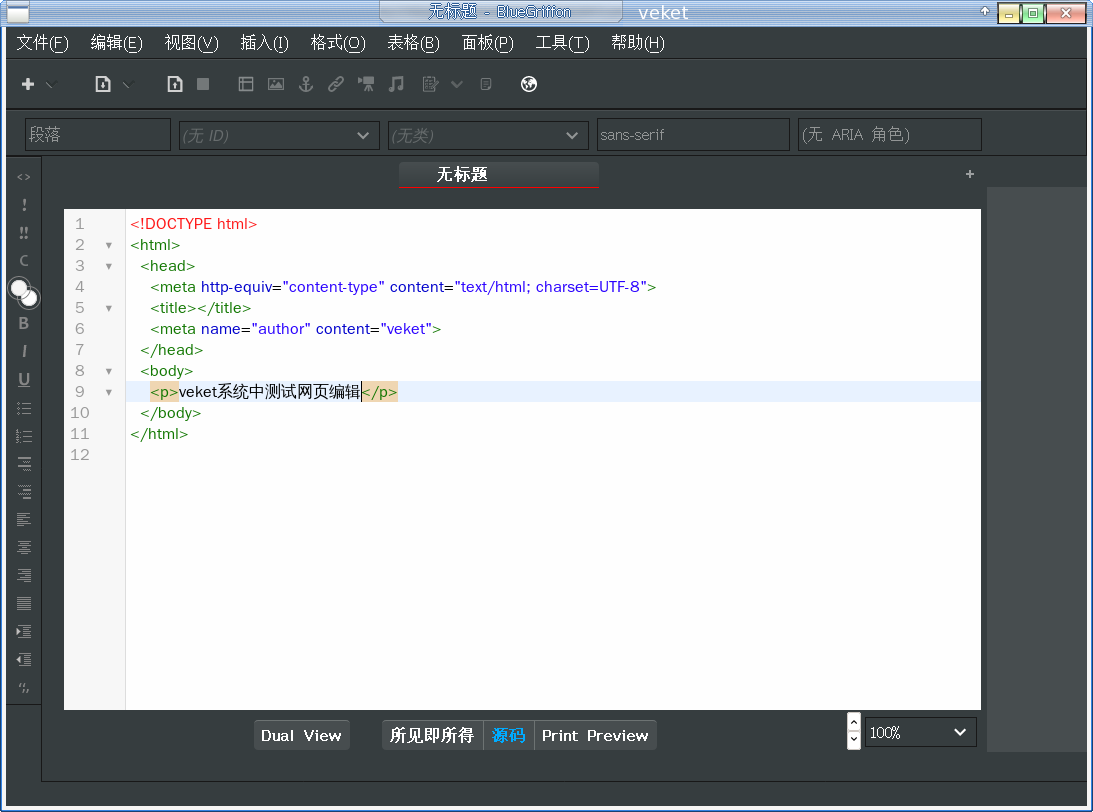Click the anchor insert icon
Image resolution: width=1093 pixels, height=812 pixels.
click(307, 84)
